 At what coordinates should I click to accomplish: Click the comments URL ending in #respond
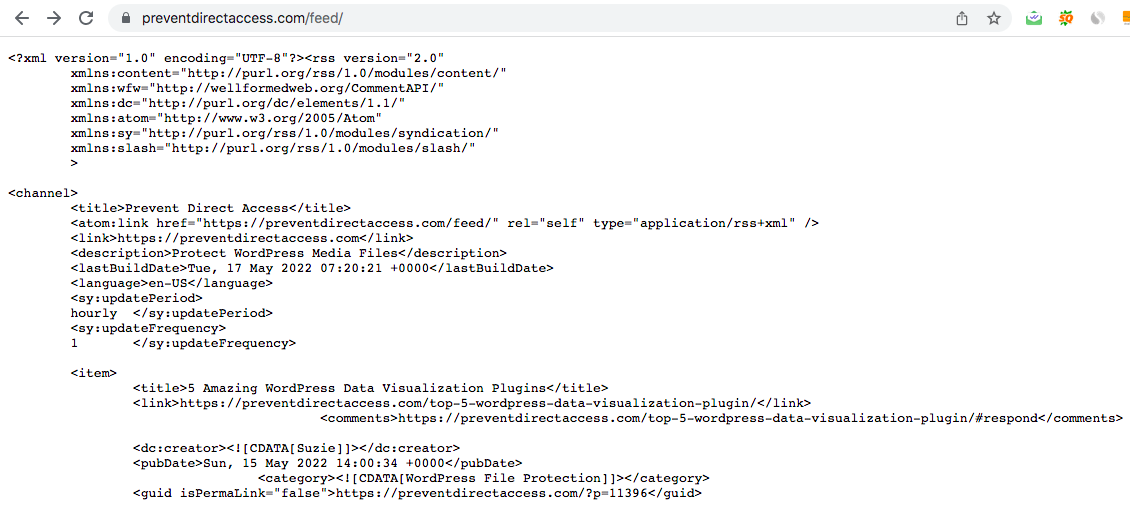pyautogui.click(x=717, y=418)
